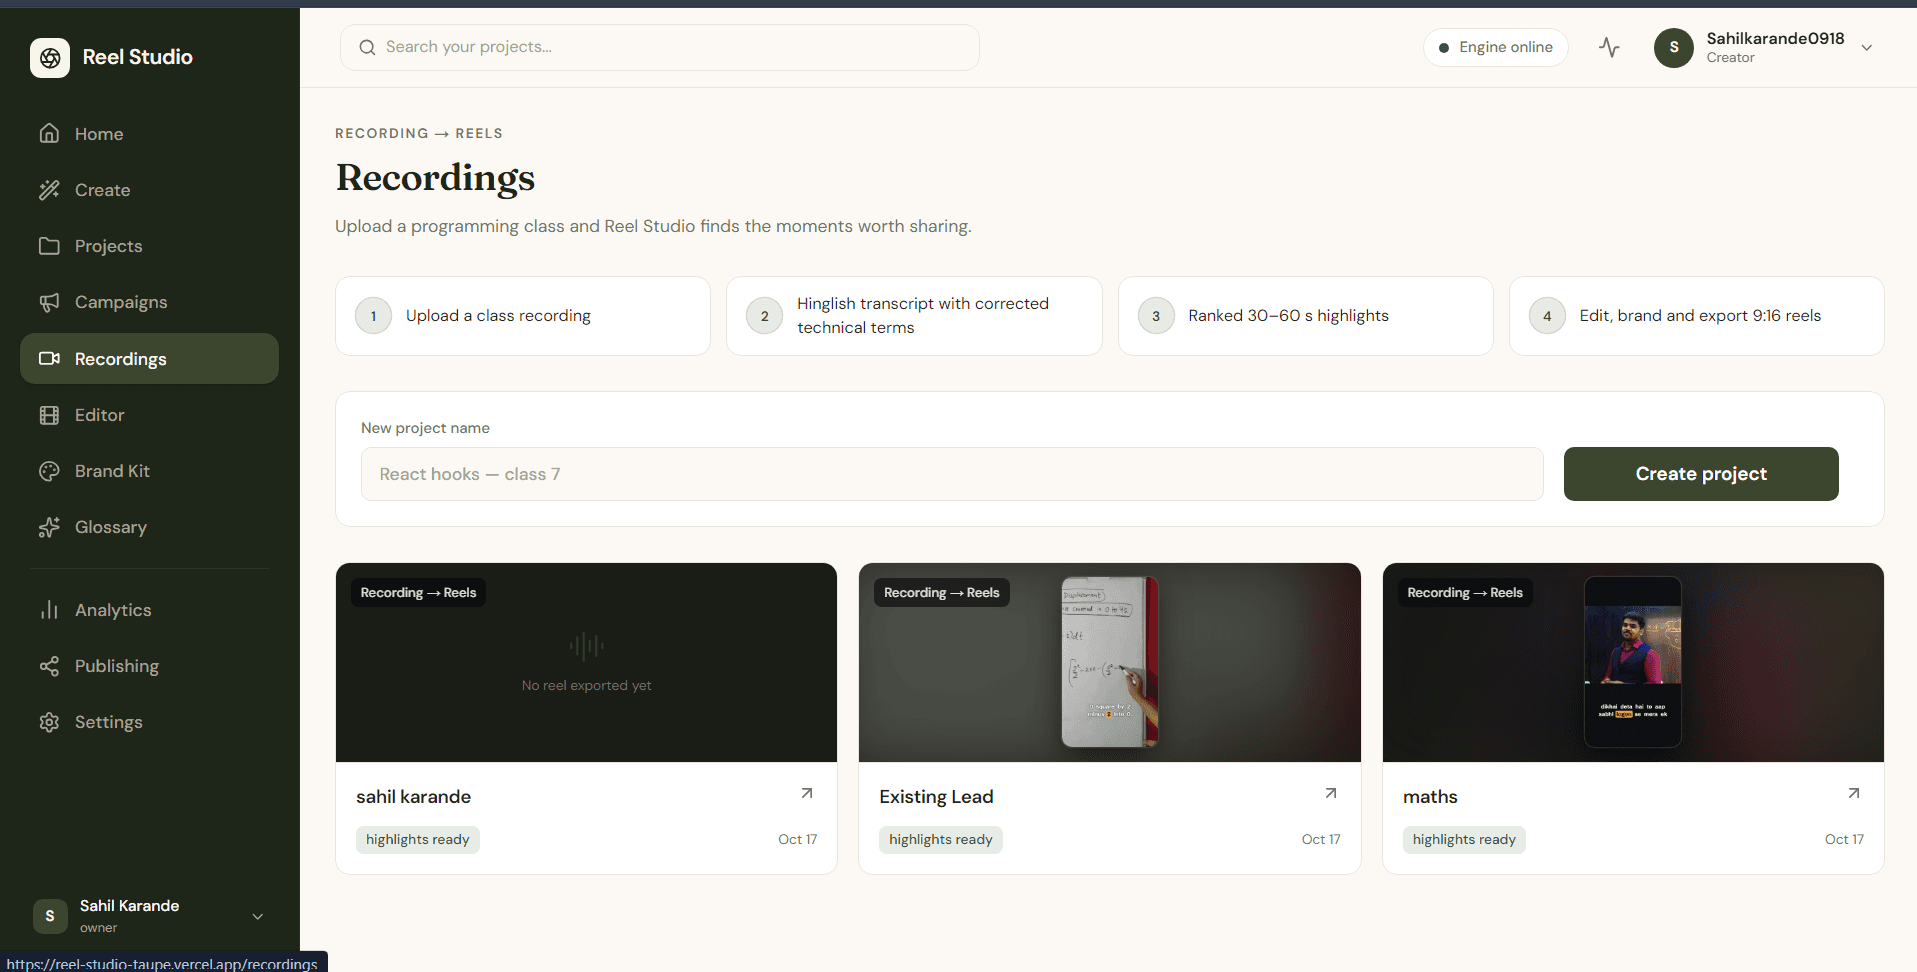Click the Home house icon

(49, 133)
